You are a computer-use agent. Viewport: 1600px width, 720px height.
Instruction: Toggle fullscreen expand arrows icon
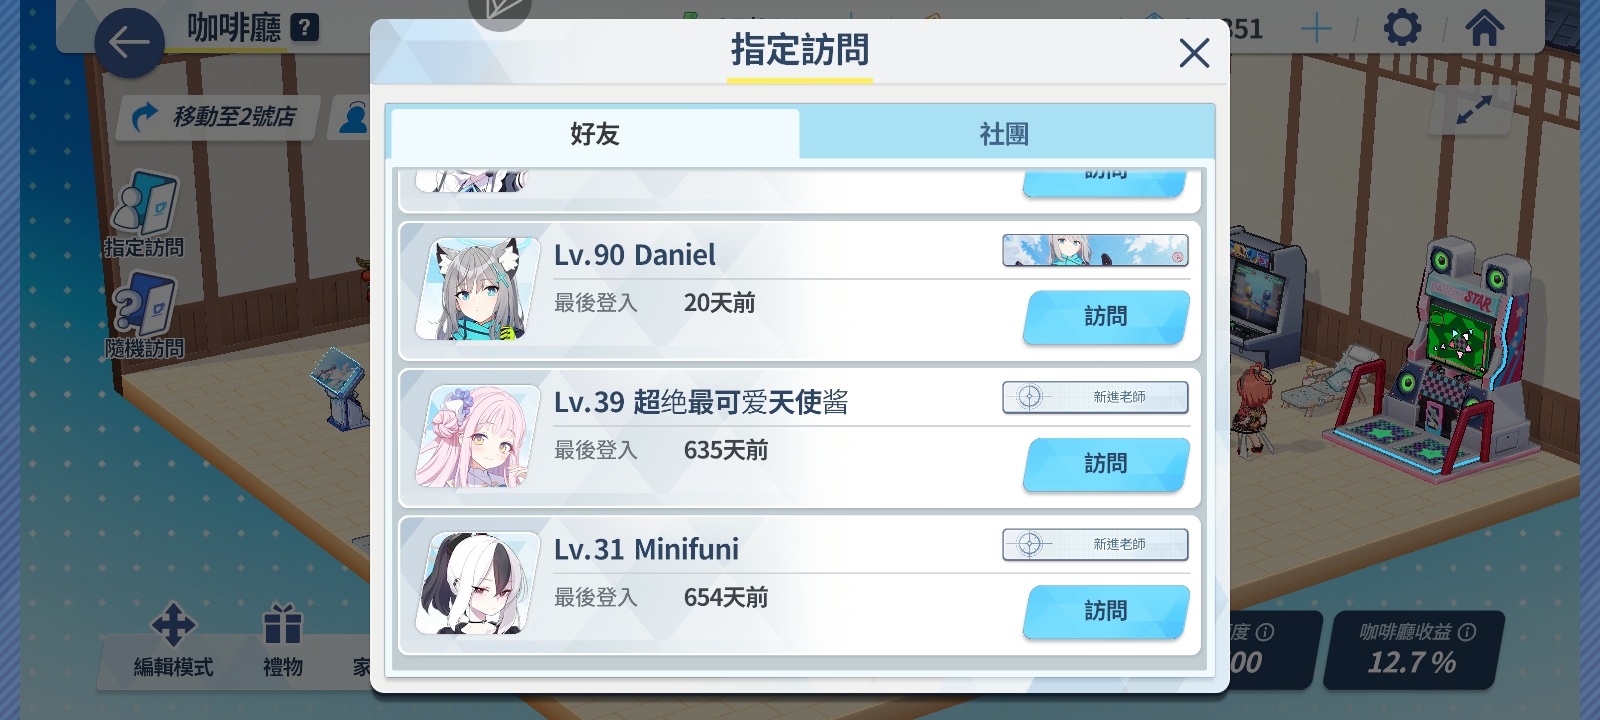1474,110
